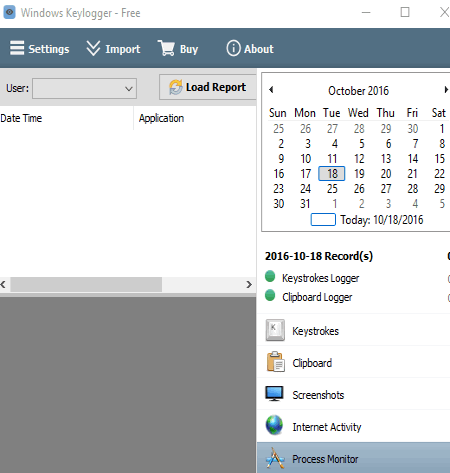Select October 11 in the calendar
The width and height of the screenshot is (450, 473).
click(x=332, y=159)
